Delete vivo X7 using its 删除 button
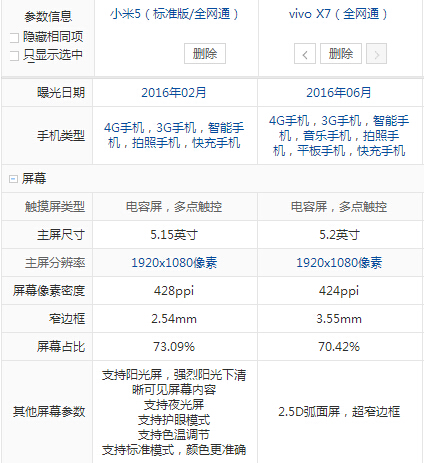This screenshot has height=463, width=424. point(341,53)
